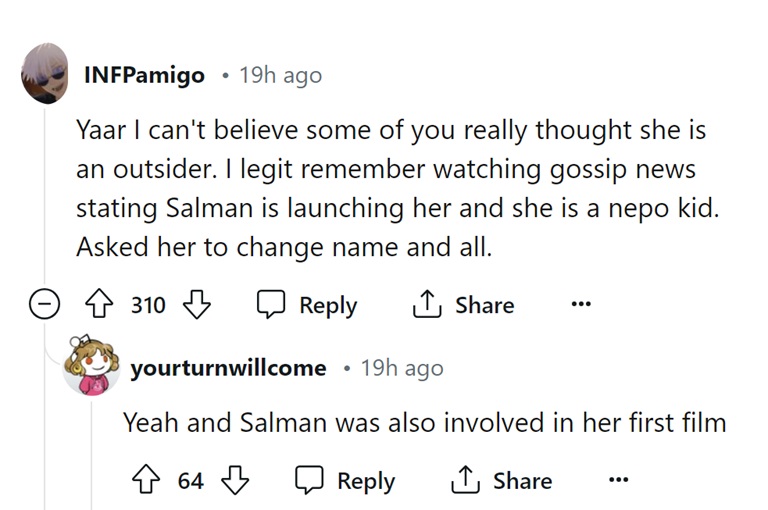The image size is (768, 510).
Task: Collapse the INFPamigo comment thread
Action: click(x=43, y=306)
